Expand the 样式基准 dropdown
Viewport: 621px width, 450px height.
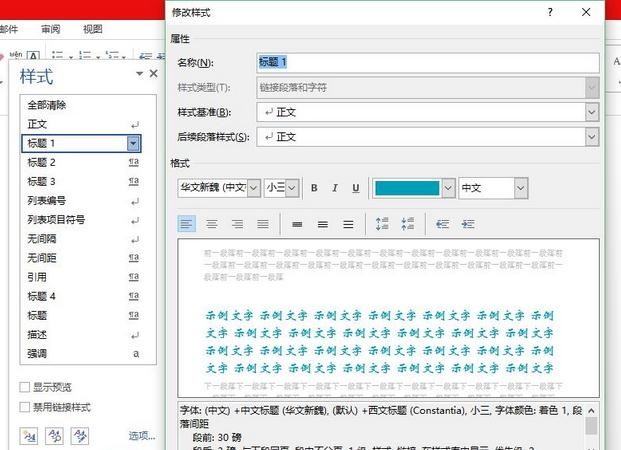(x=590, y=113)
